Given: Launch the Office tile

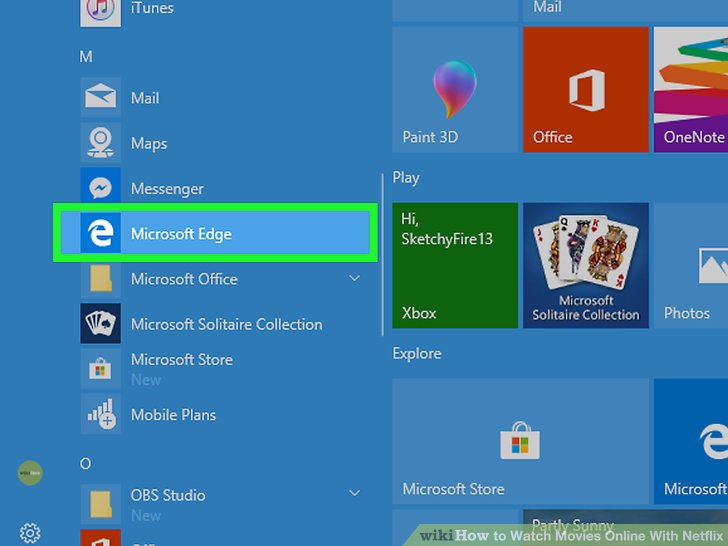Looking at the screenshot, I should 586,89.
